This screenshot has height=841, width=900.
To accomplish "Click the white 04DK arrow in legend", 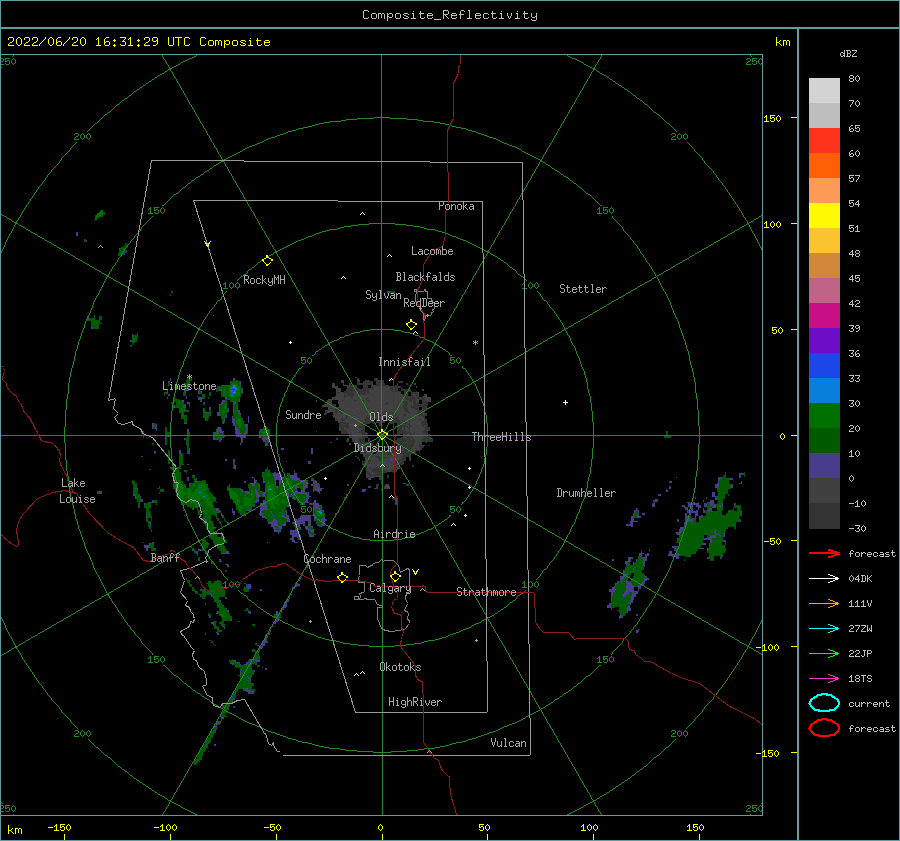I will 824,579.
